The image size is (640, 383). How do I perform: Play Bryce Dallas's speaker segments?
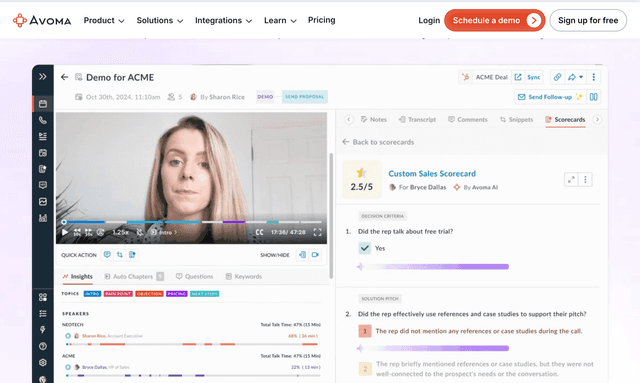point(68,367)
